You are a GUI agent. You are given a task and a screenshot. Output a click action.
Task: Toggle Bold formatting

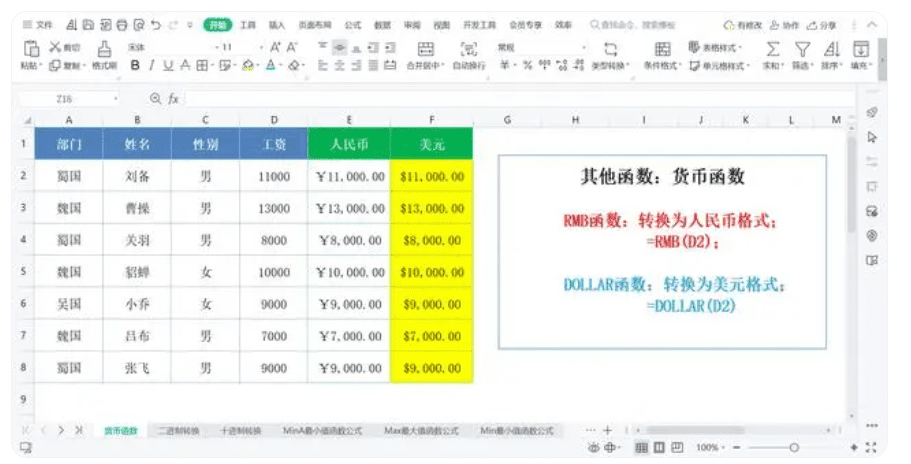click(x=132, y=65)
